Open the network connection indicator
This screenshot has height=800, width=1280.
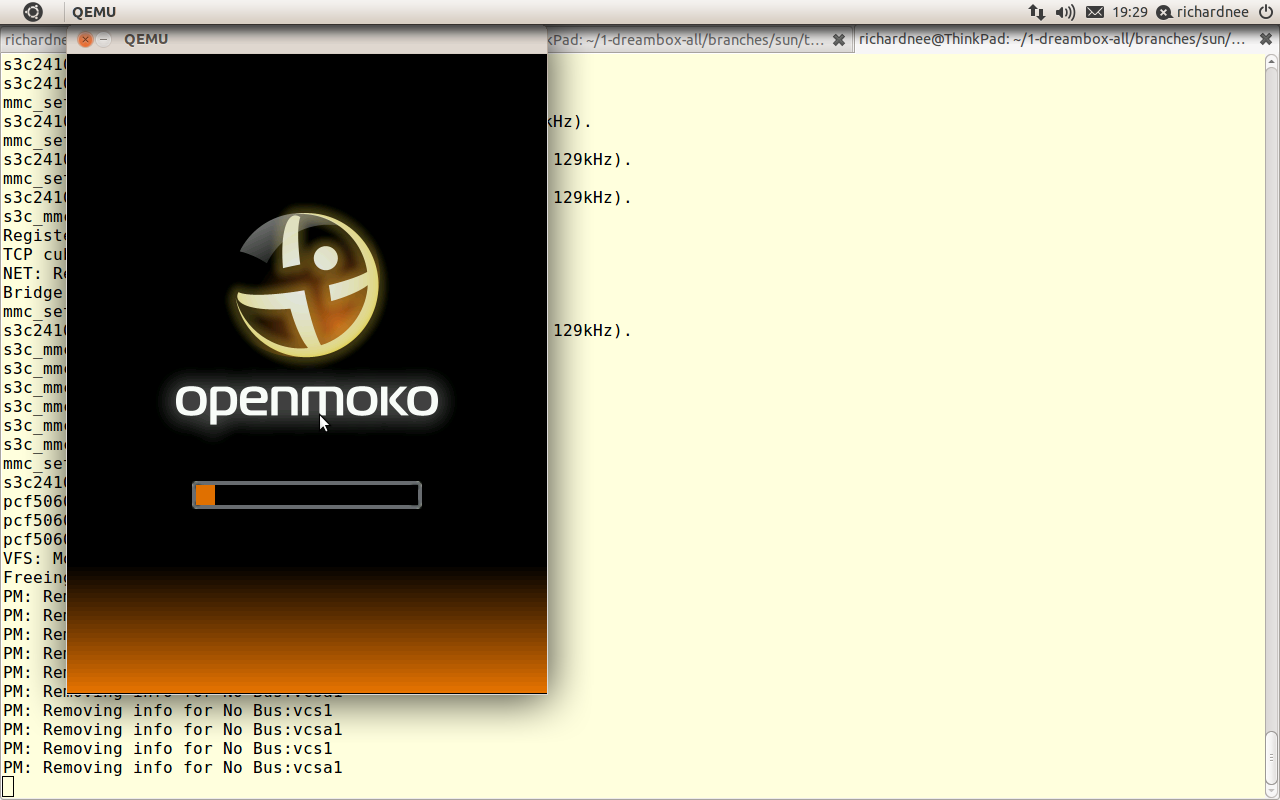[1036, 12]
